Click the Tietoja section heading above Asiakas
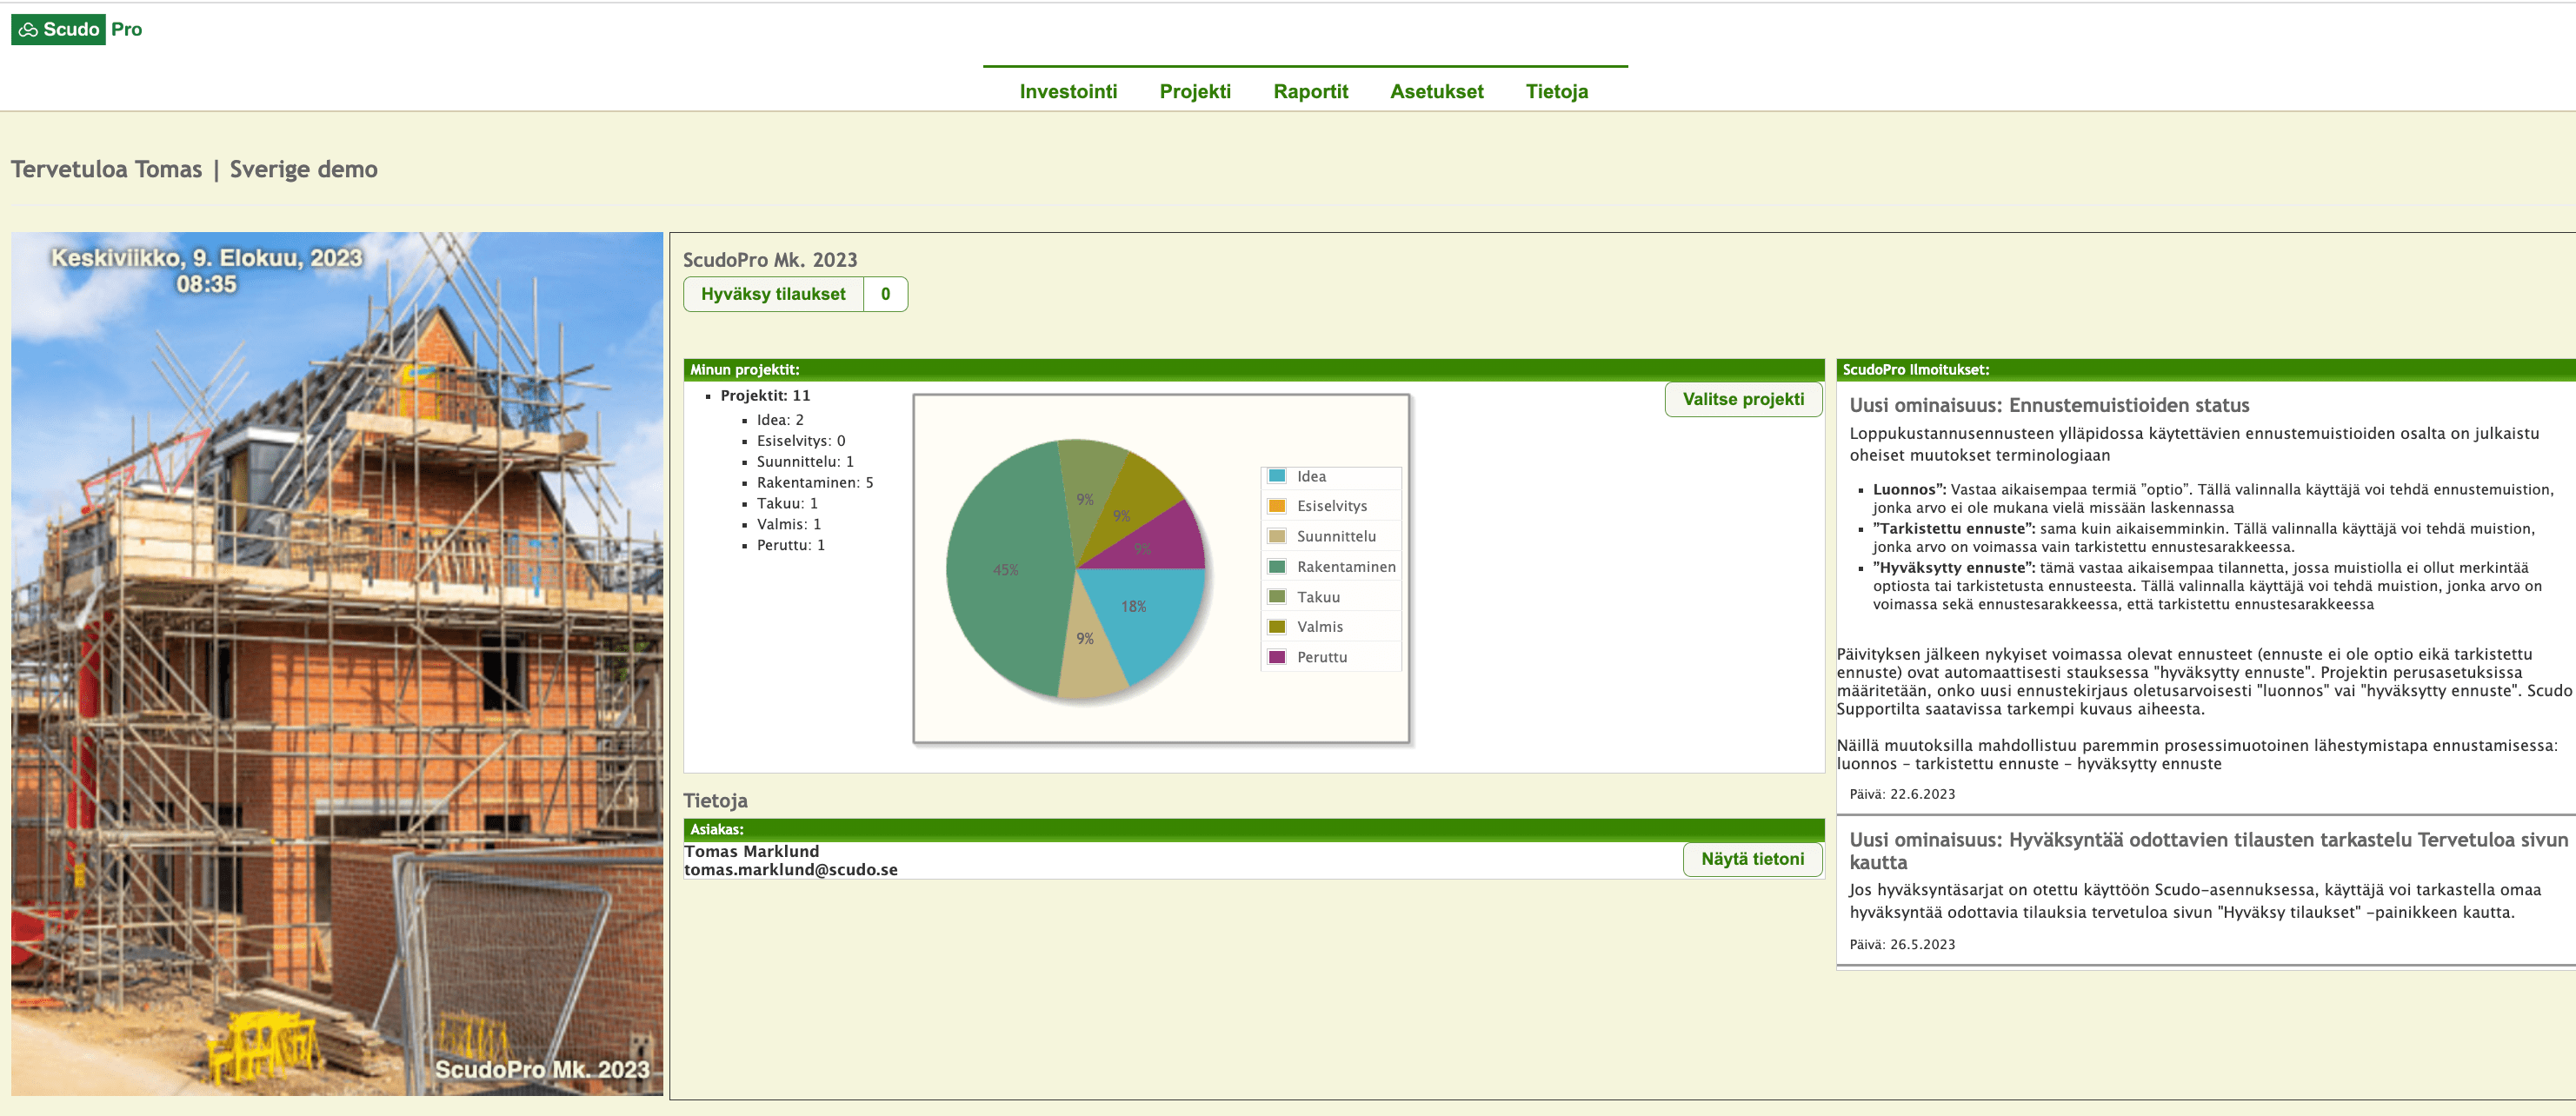 click(715, 801)
